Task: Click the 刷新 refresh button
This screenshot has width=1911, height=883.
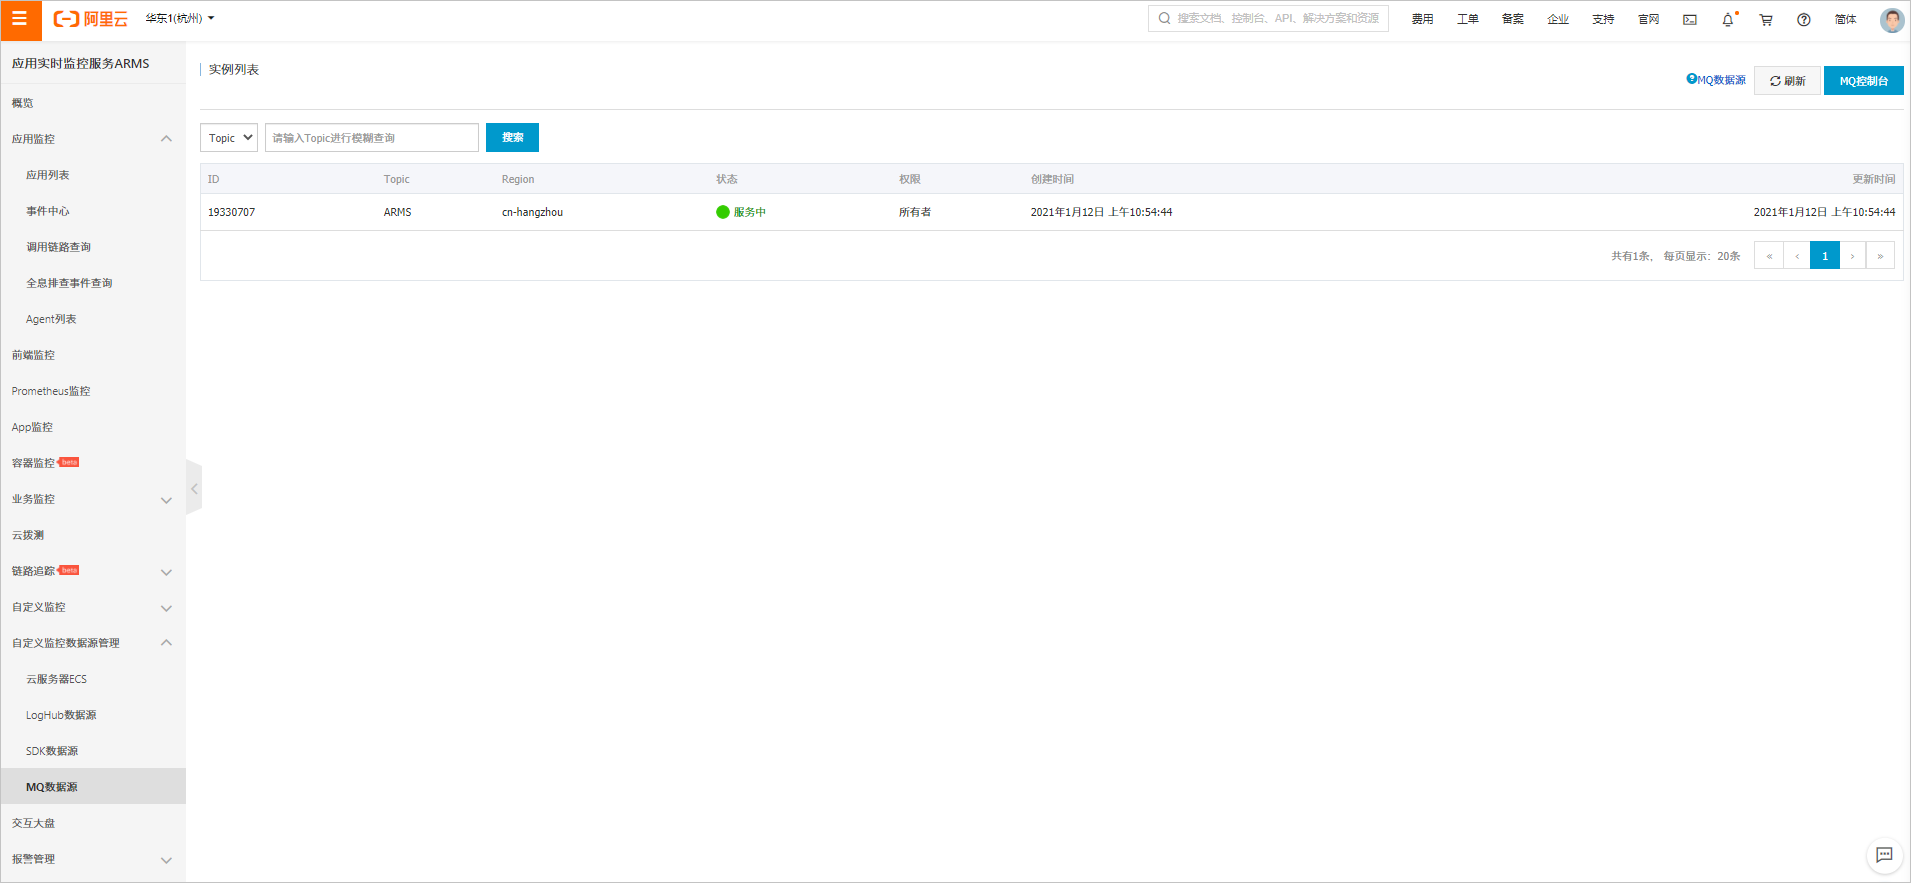Action: 1787,81
